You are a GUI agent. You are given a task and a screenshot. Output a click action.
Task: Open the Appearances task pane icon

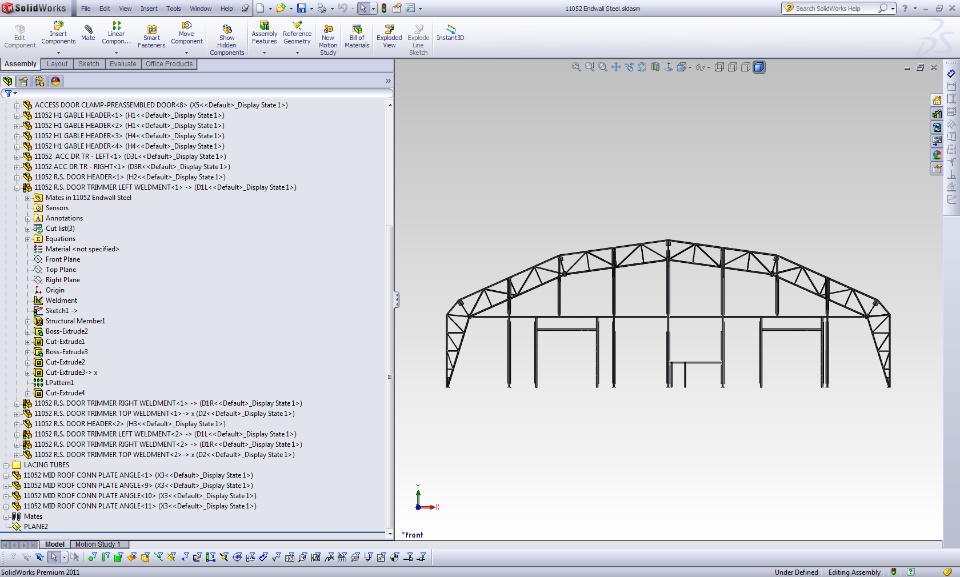pyautogui.click(x=937, y=155)
